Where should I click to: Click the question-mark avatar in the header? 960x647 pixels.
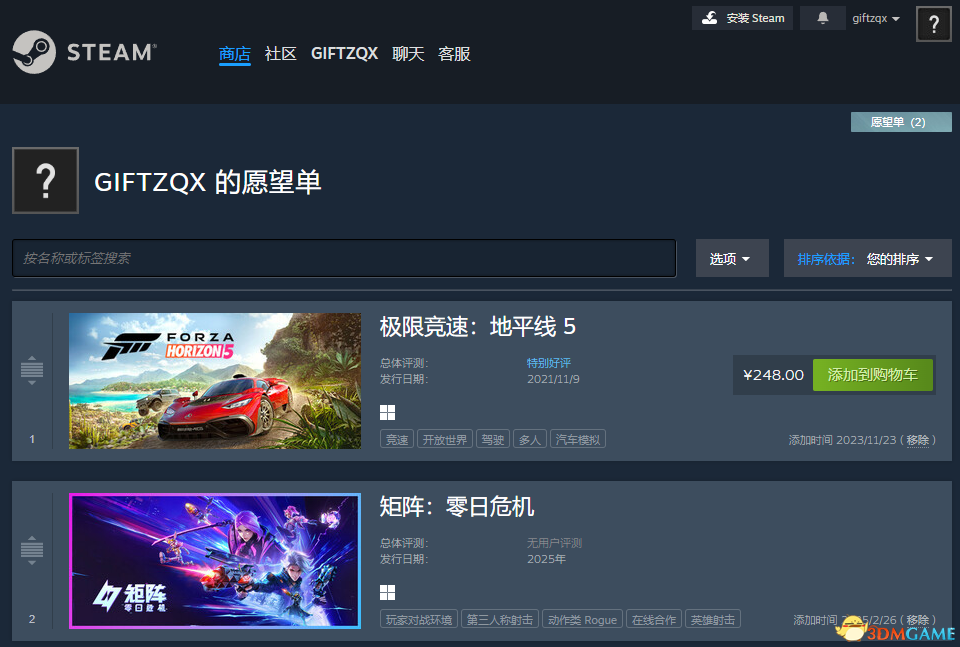pyautogui.click(x=934, y=24)
